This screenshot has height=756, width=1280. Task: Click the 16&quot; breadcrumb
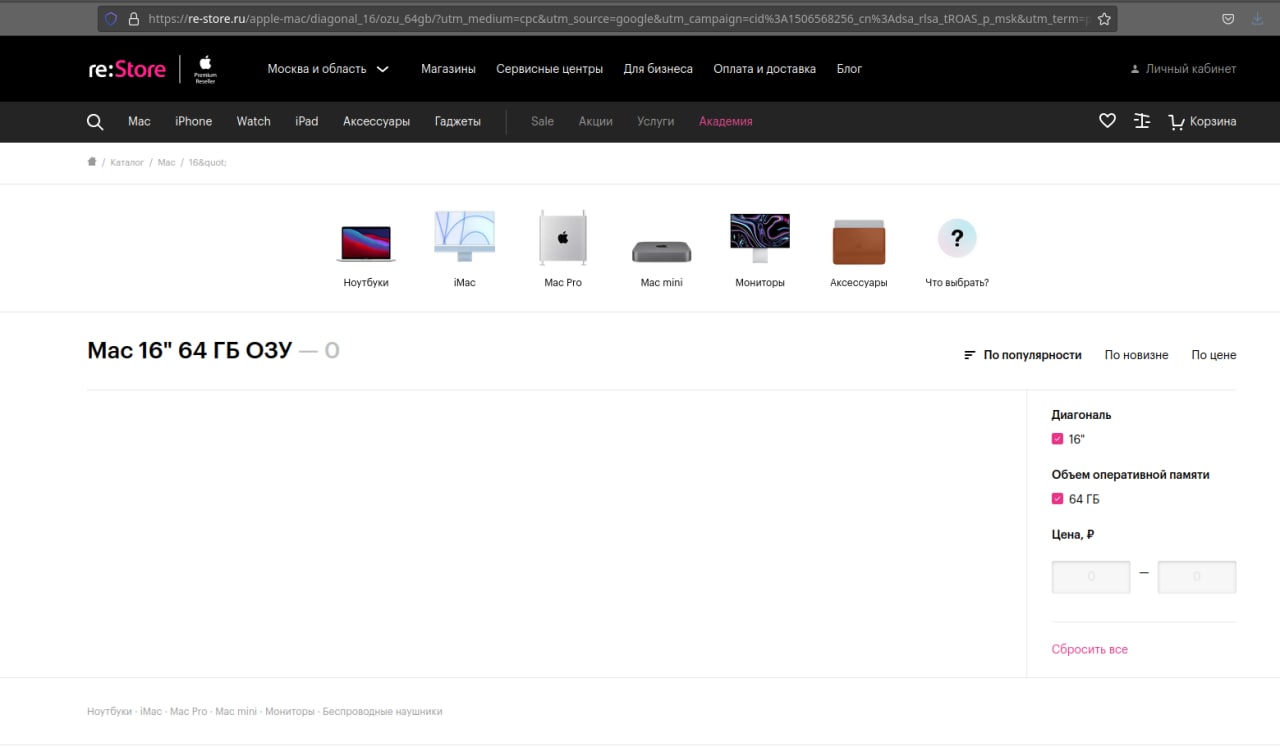(x=207, y=162)
